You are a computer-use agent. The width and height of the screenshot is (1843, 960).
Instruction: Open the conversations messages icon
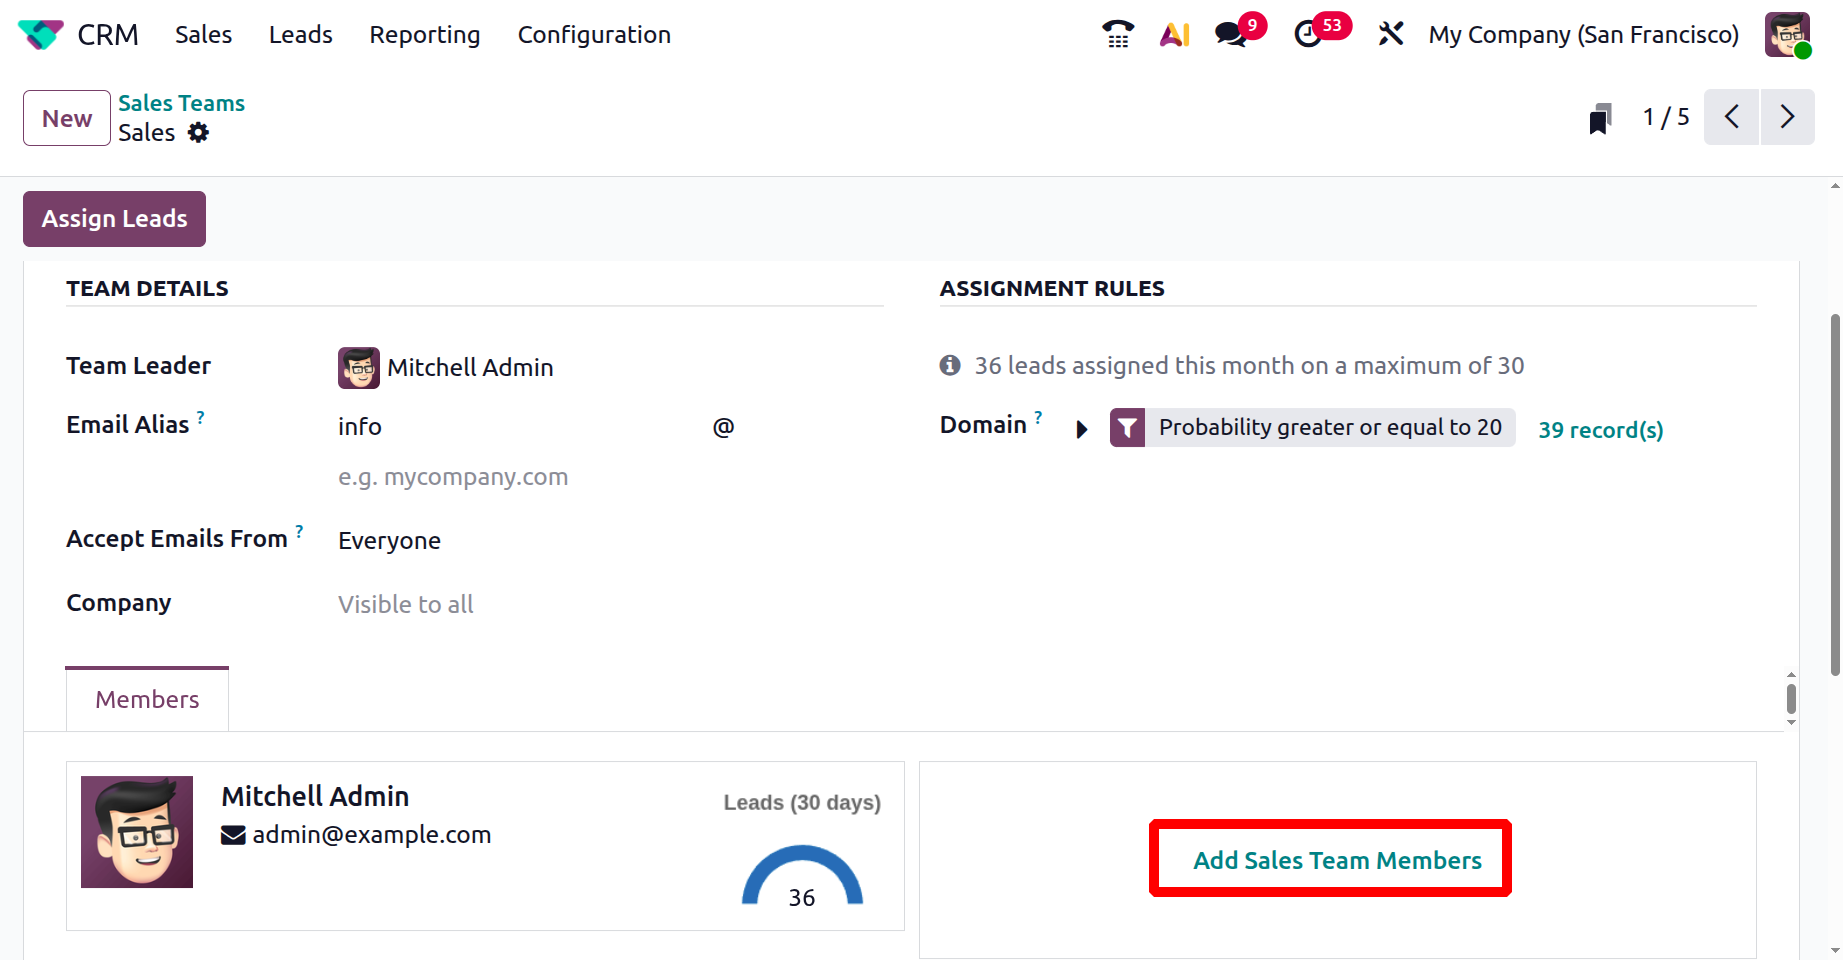[x=1231, y=35]
